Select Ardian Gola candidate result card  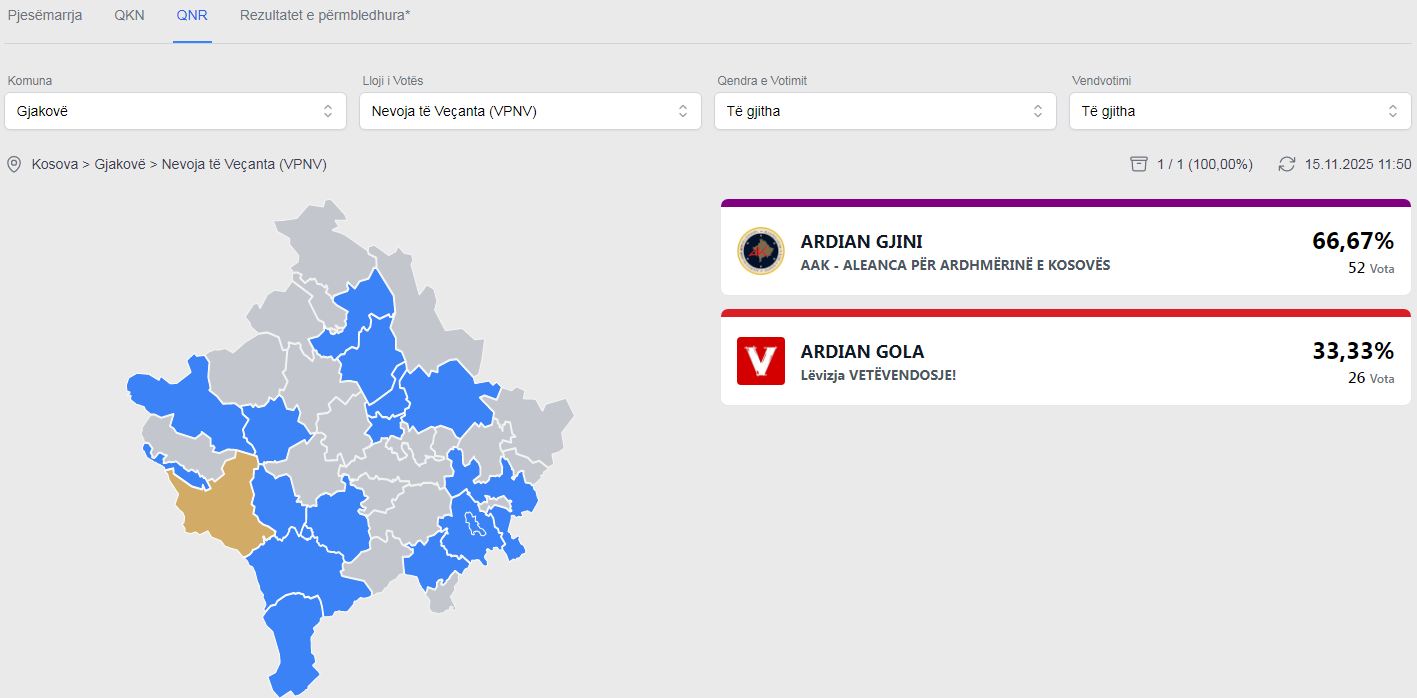(1065, 361)
